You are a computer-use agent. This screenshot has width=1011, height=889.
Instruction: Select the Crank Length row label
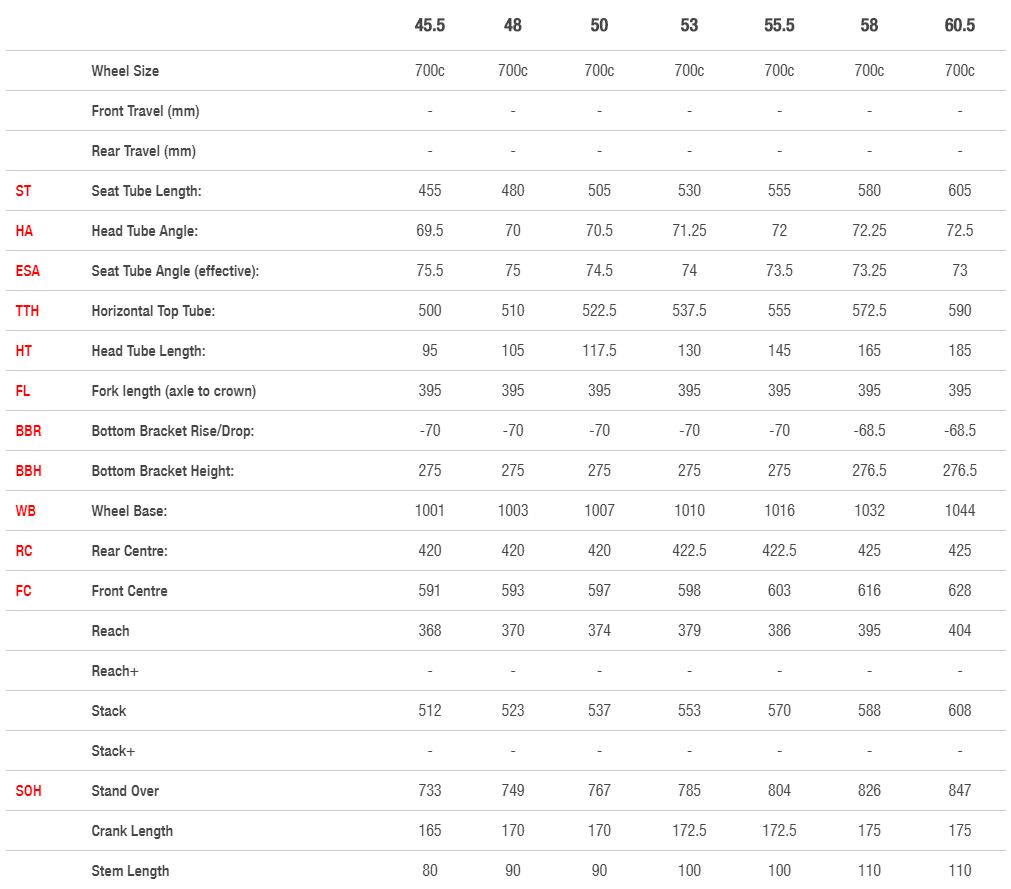[x=132, y=831]
